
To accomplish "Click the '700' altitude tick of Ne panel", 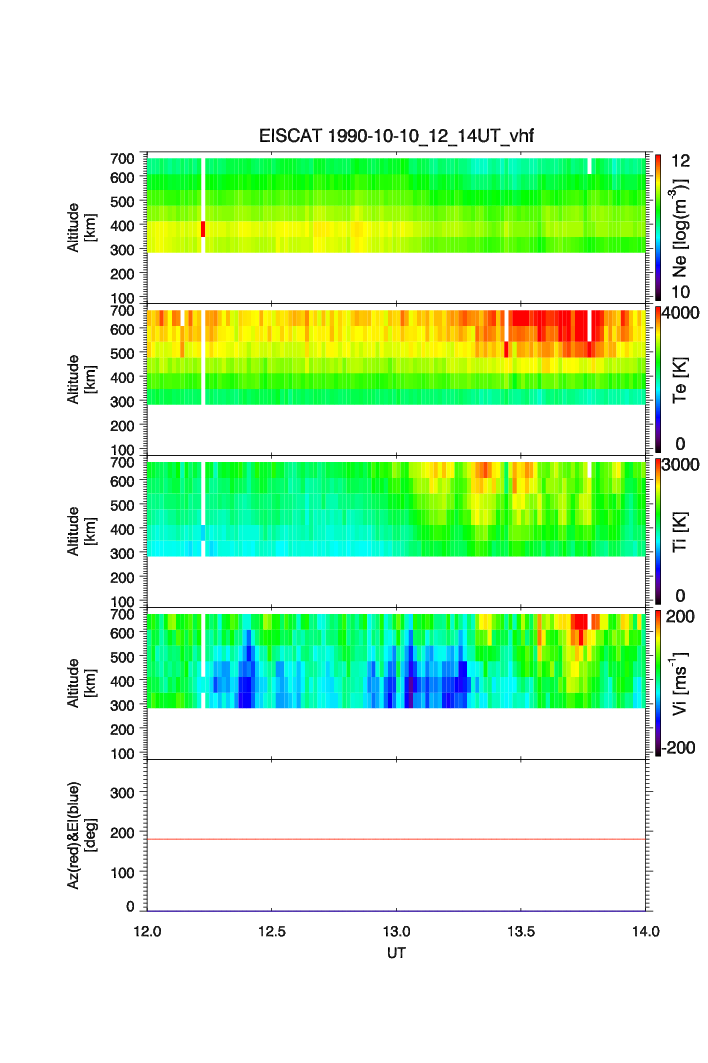I will click(122, 159).
